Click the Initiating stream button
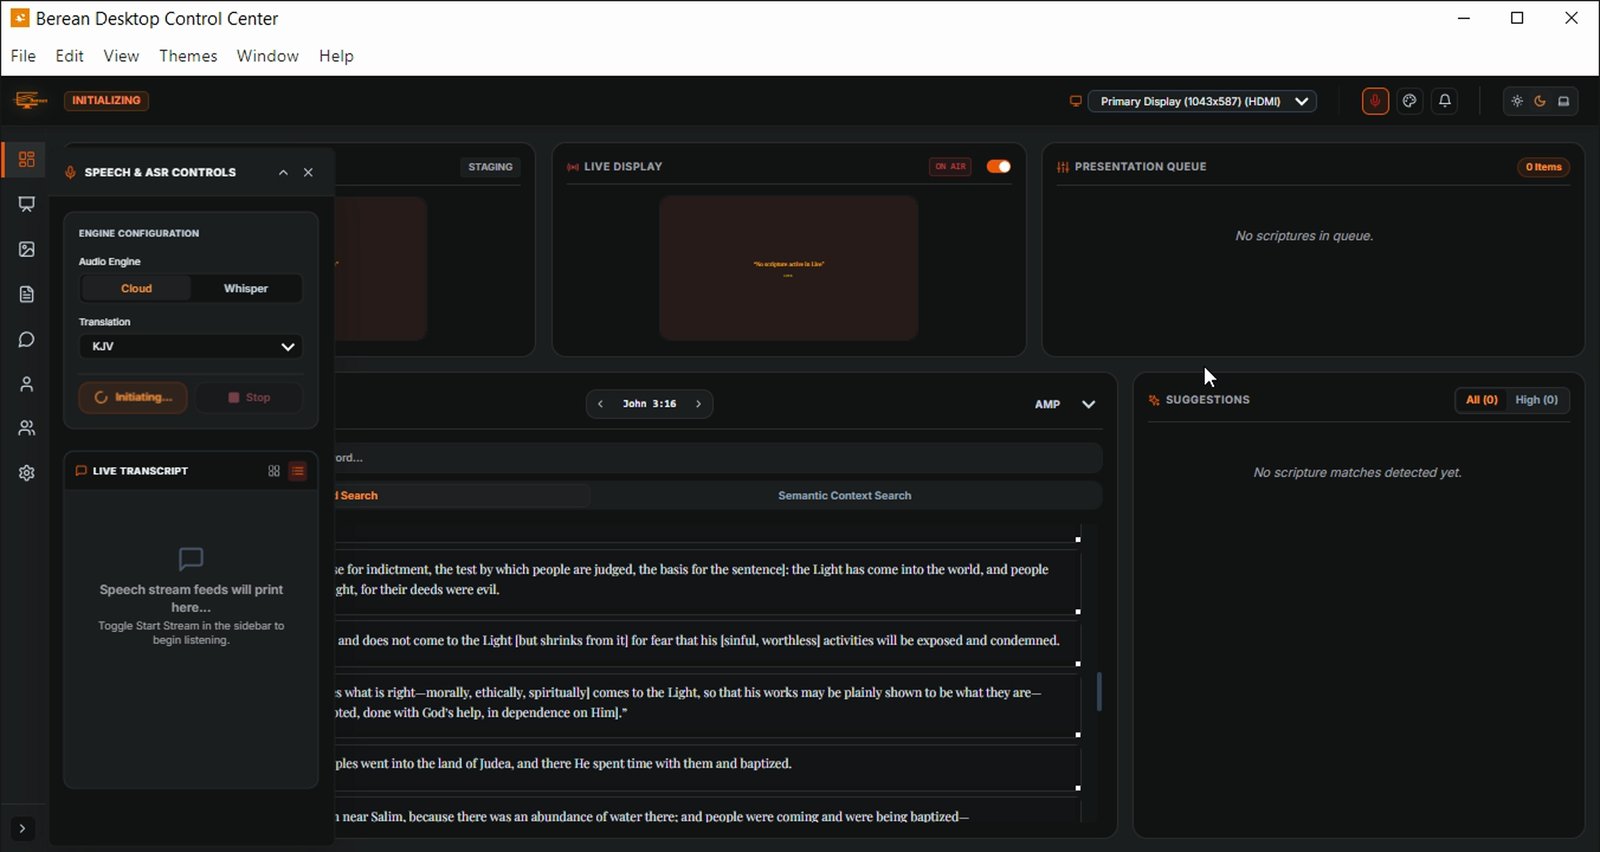 click(x=133, y=397)
